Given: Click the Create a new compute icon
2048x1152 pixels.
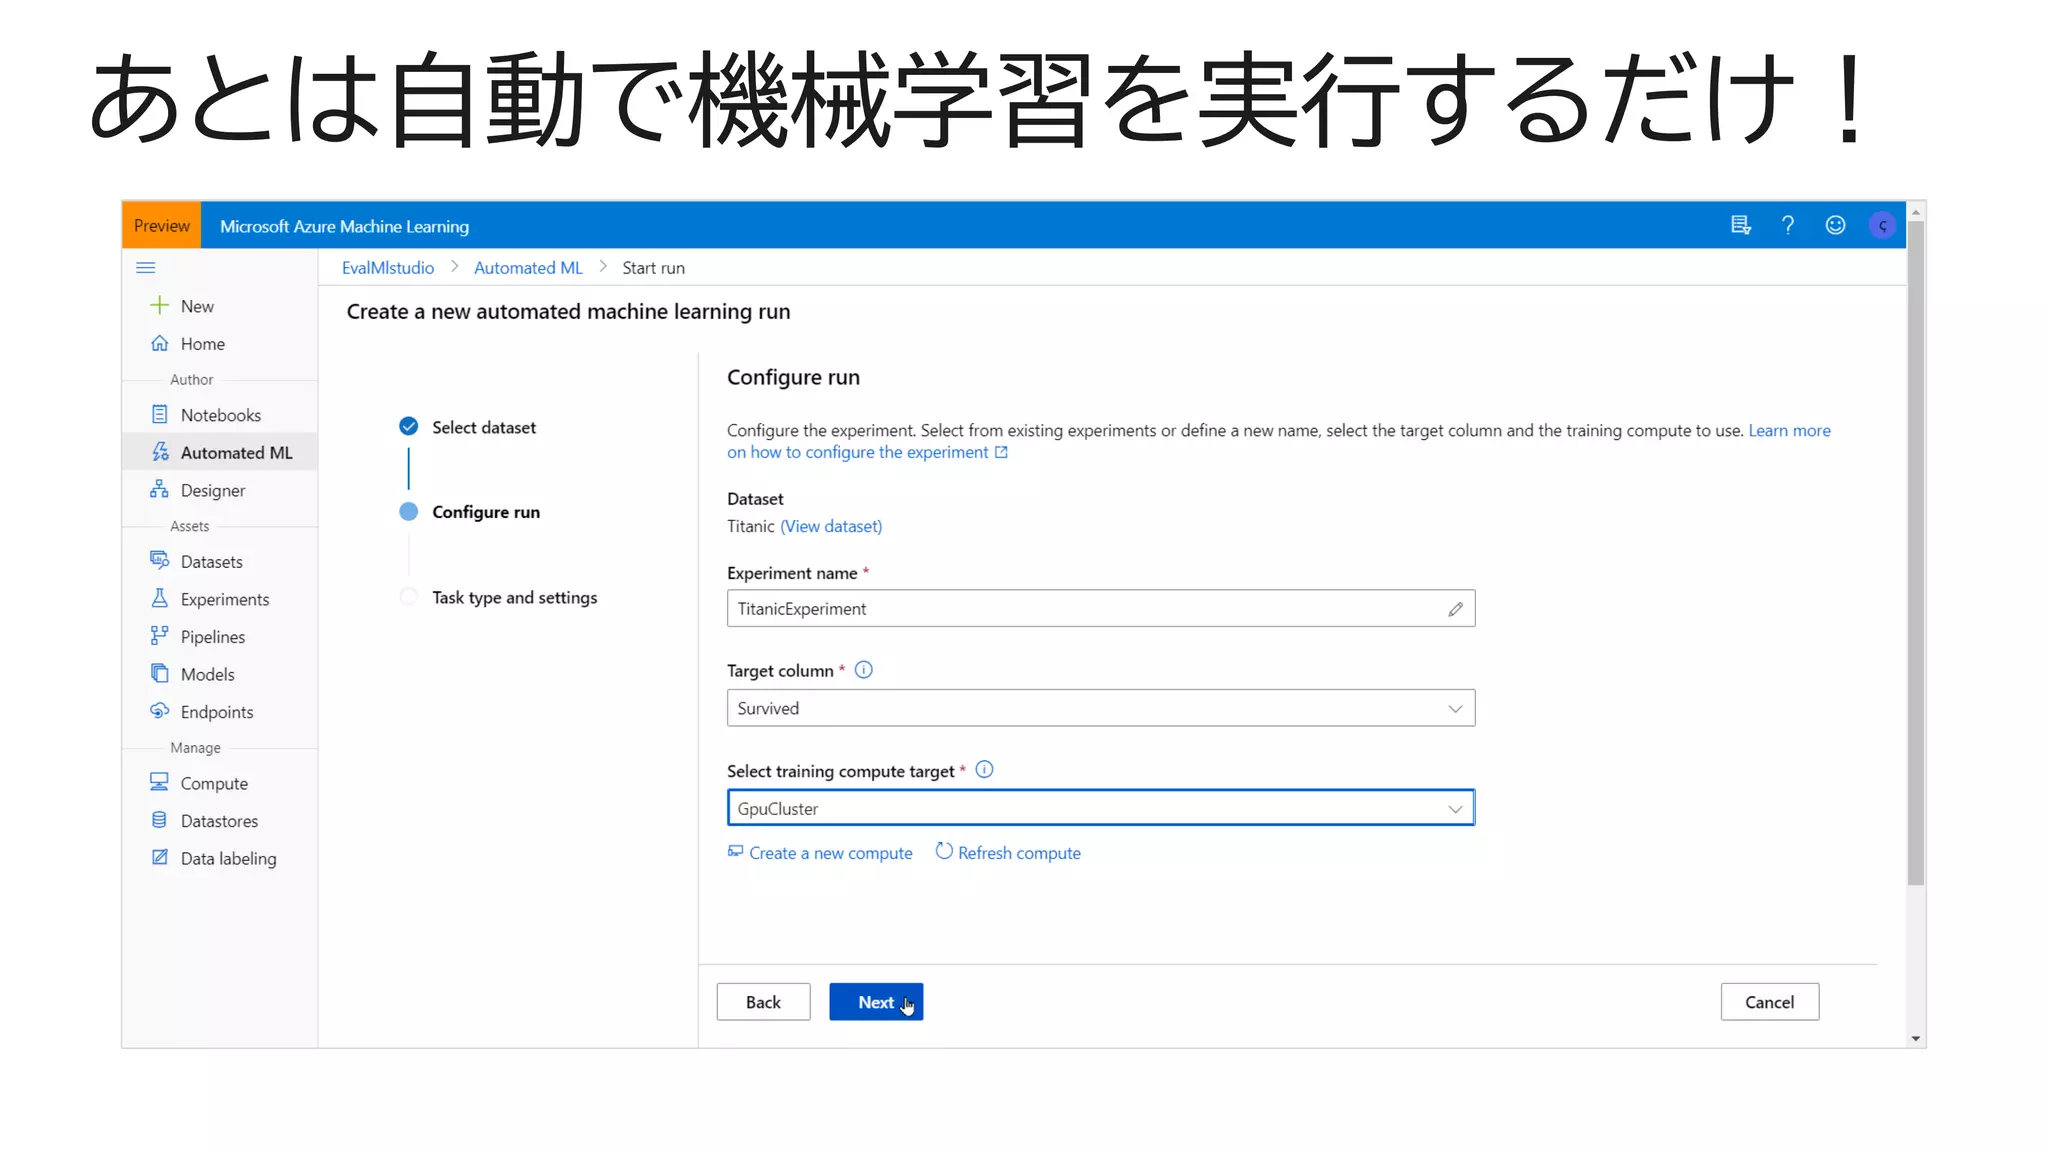Looking at the screenshot, I should tap(735, 851).
